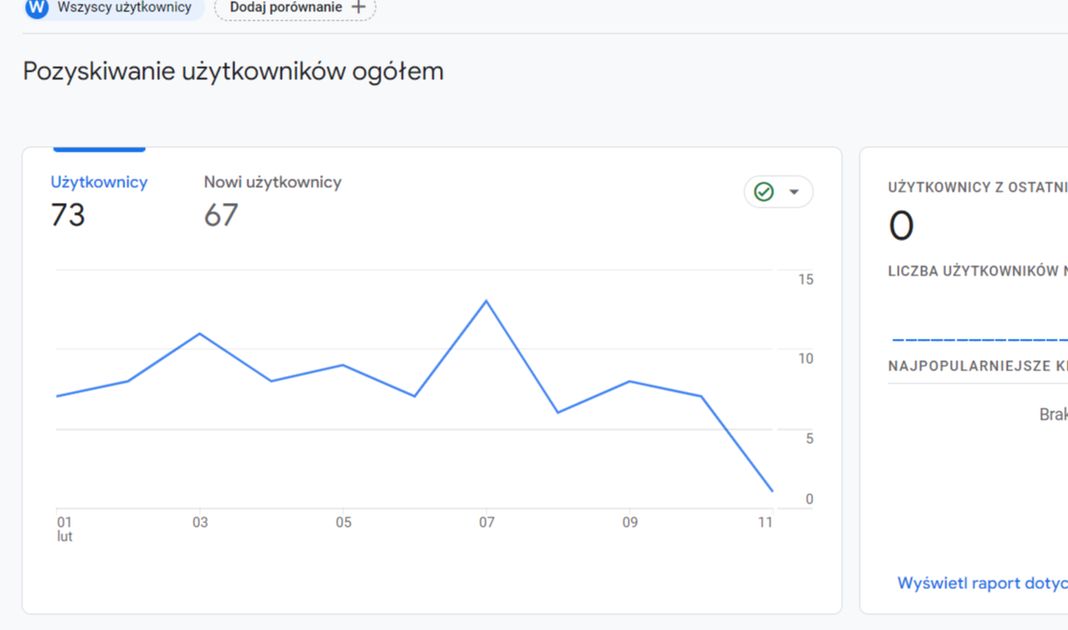This screenshot has height=630, width=1068.
Task: Click the chart peak at date 07
Action: coord(487,301)
